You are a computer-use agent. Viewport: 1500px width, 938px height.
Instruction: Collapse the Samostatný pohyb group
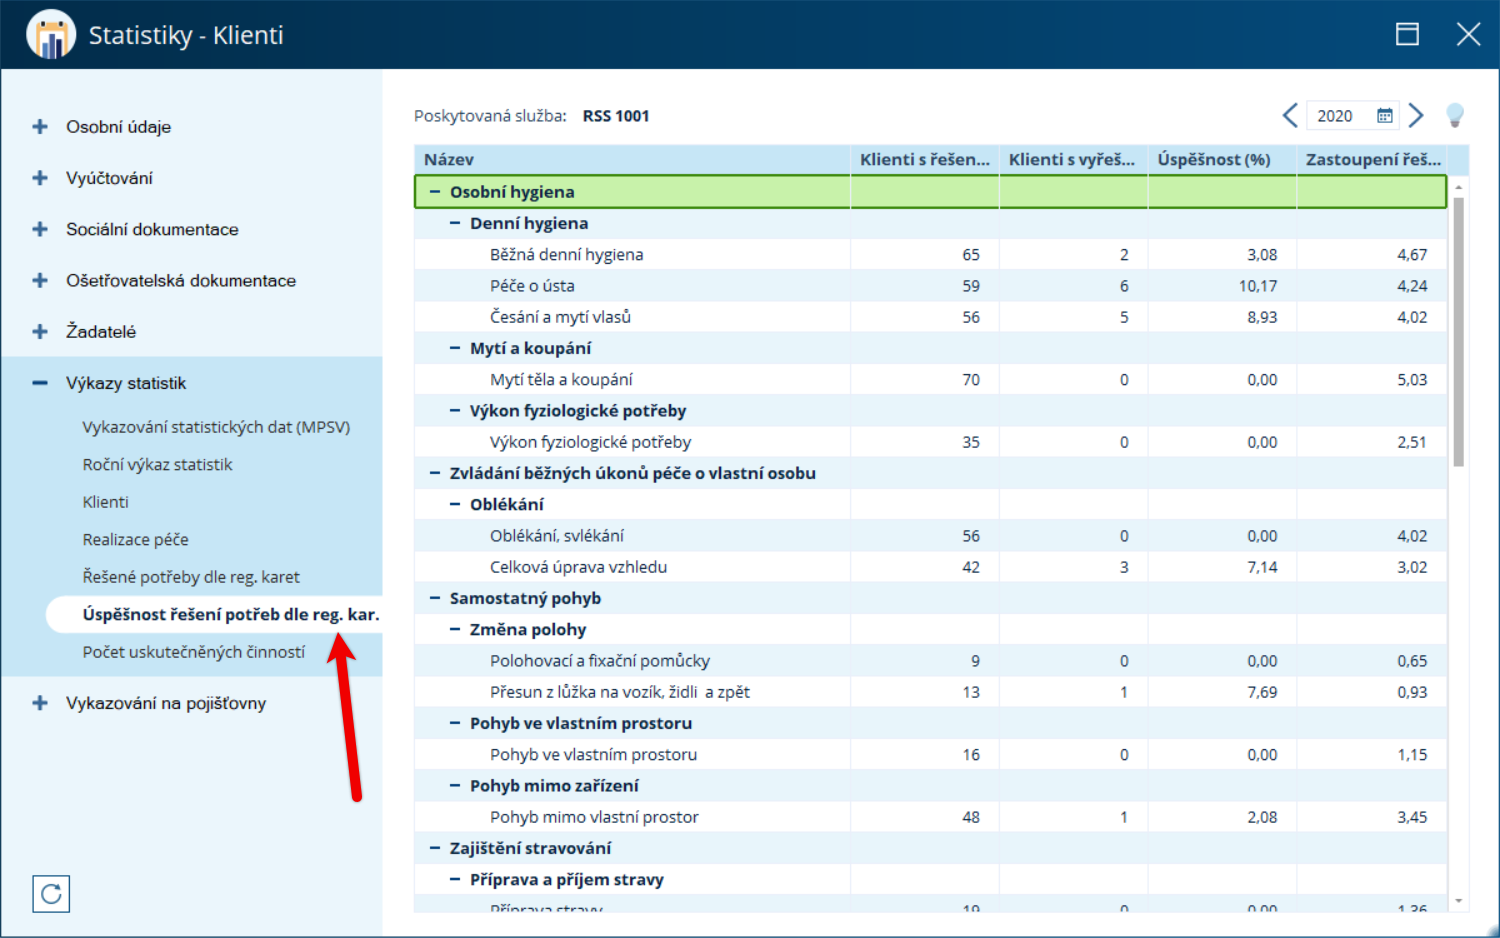coord(435,598)
